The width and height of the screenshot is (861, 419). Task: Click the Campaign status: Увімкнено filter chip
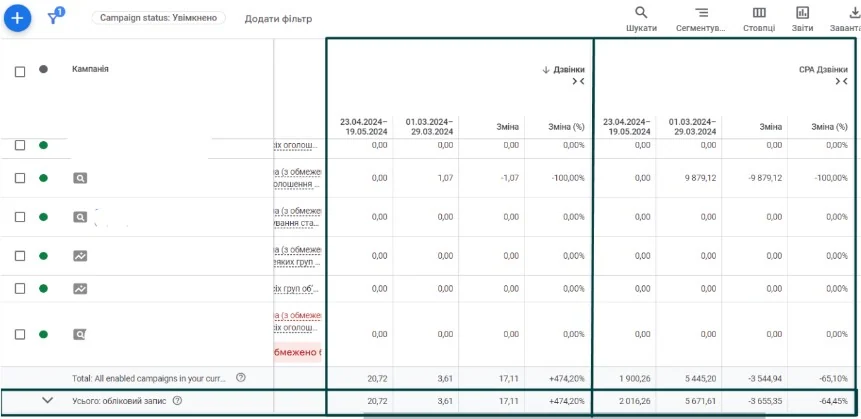(x=159, y=18)
